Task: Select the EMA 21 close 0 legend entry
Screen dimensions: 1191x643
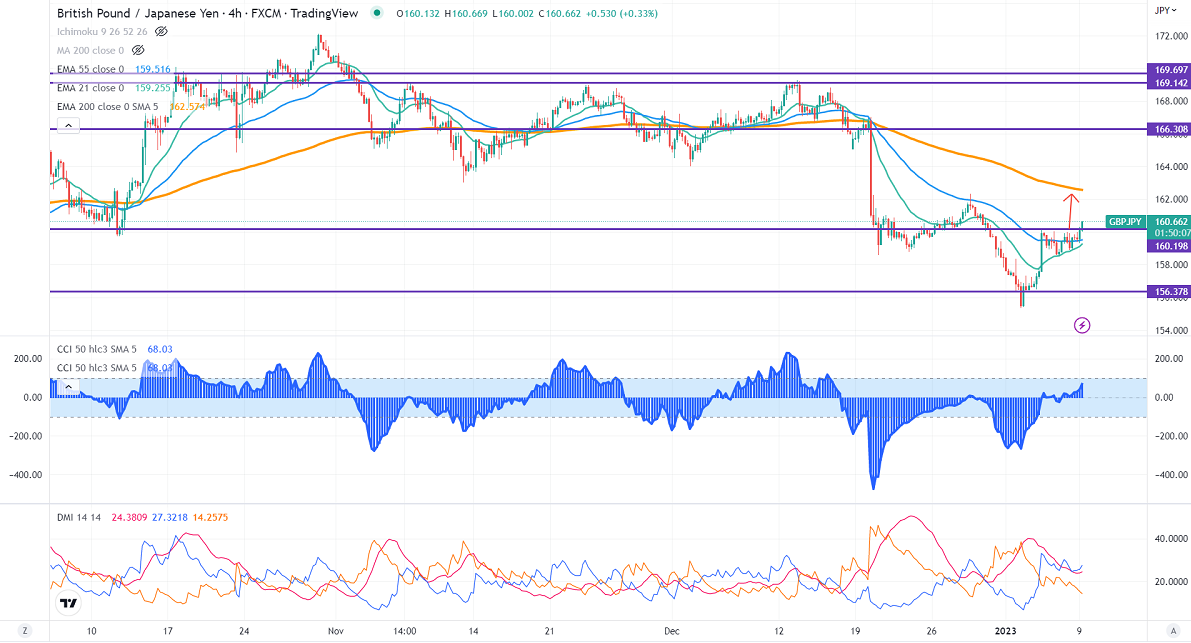Action: click(x=90, y=88)
